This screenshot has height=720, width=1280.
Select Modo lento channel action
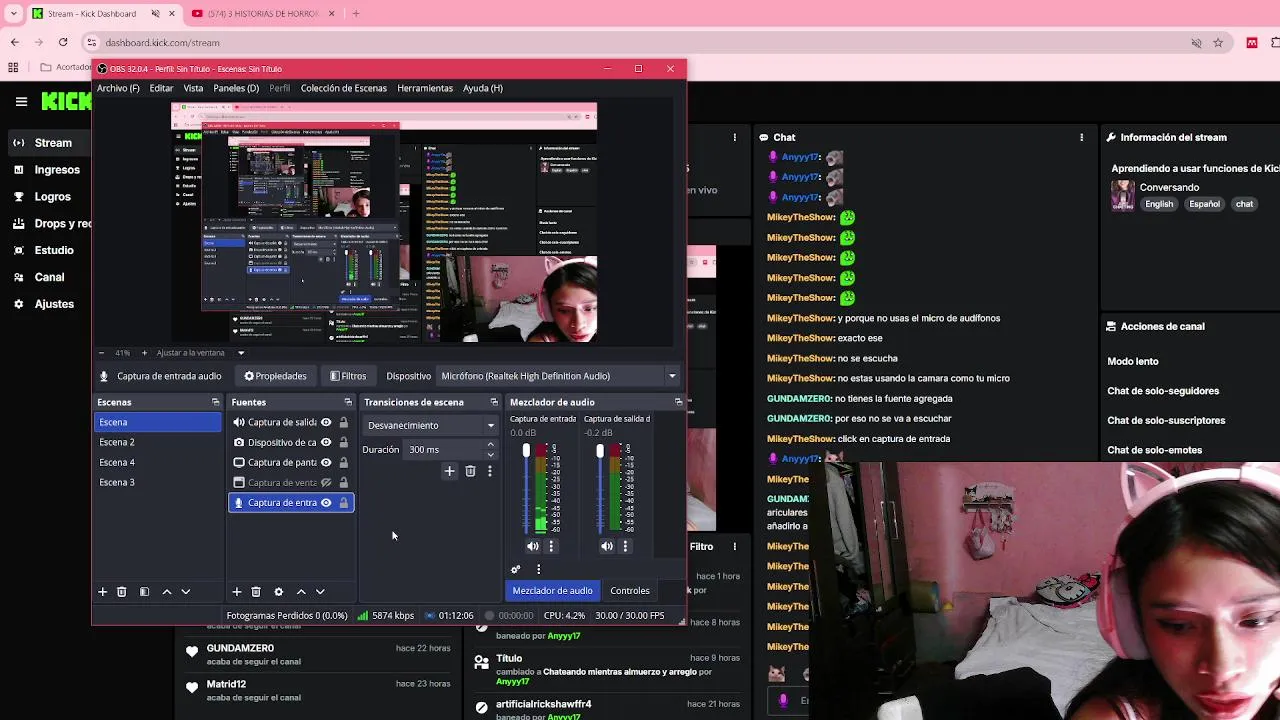[1133, 361]
